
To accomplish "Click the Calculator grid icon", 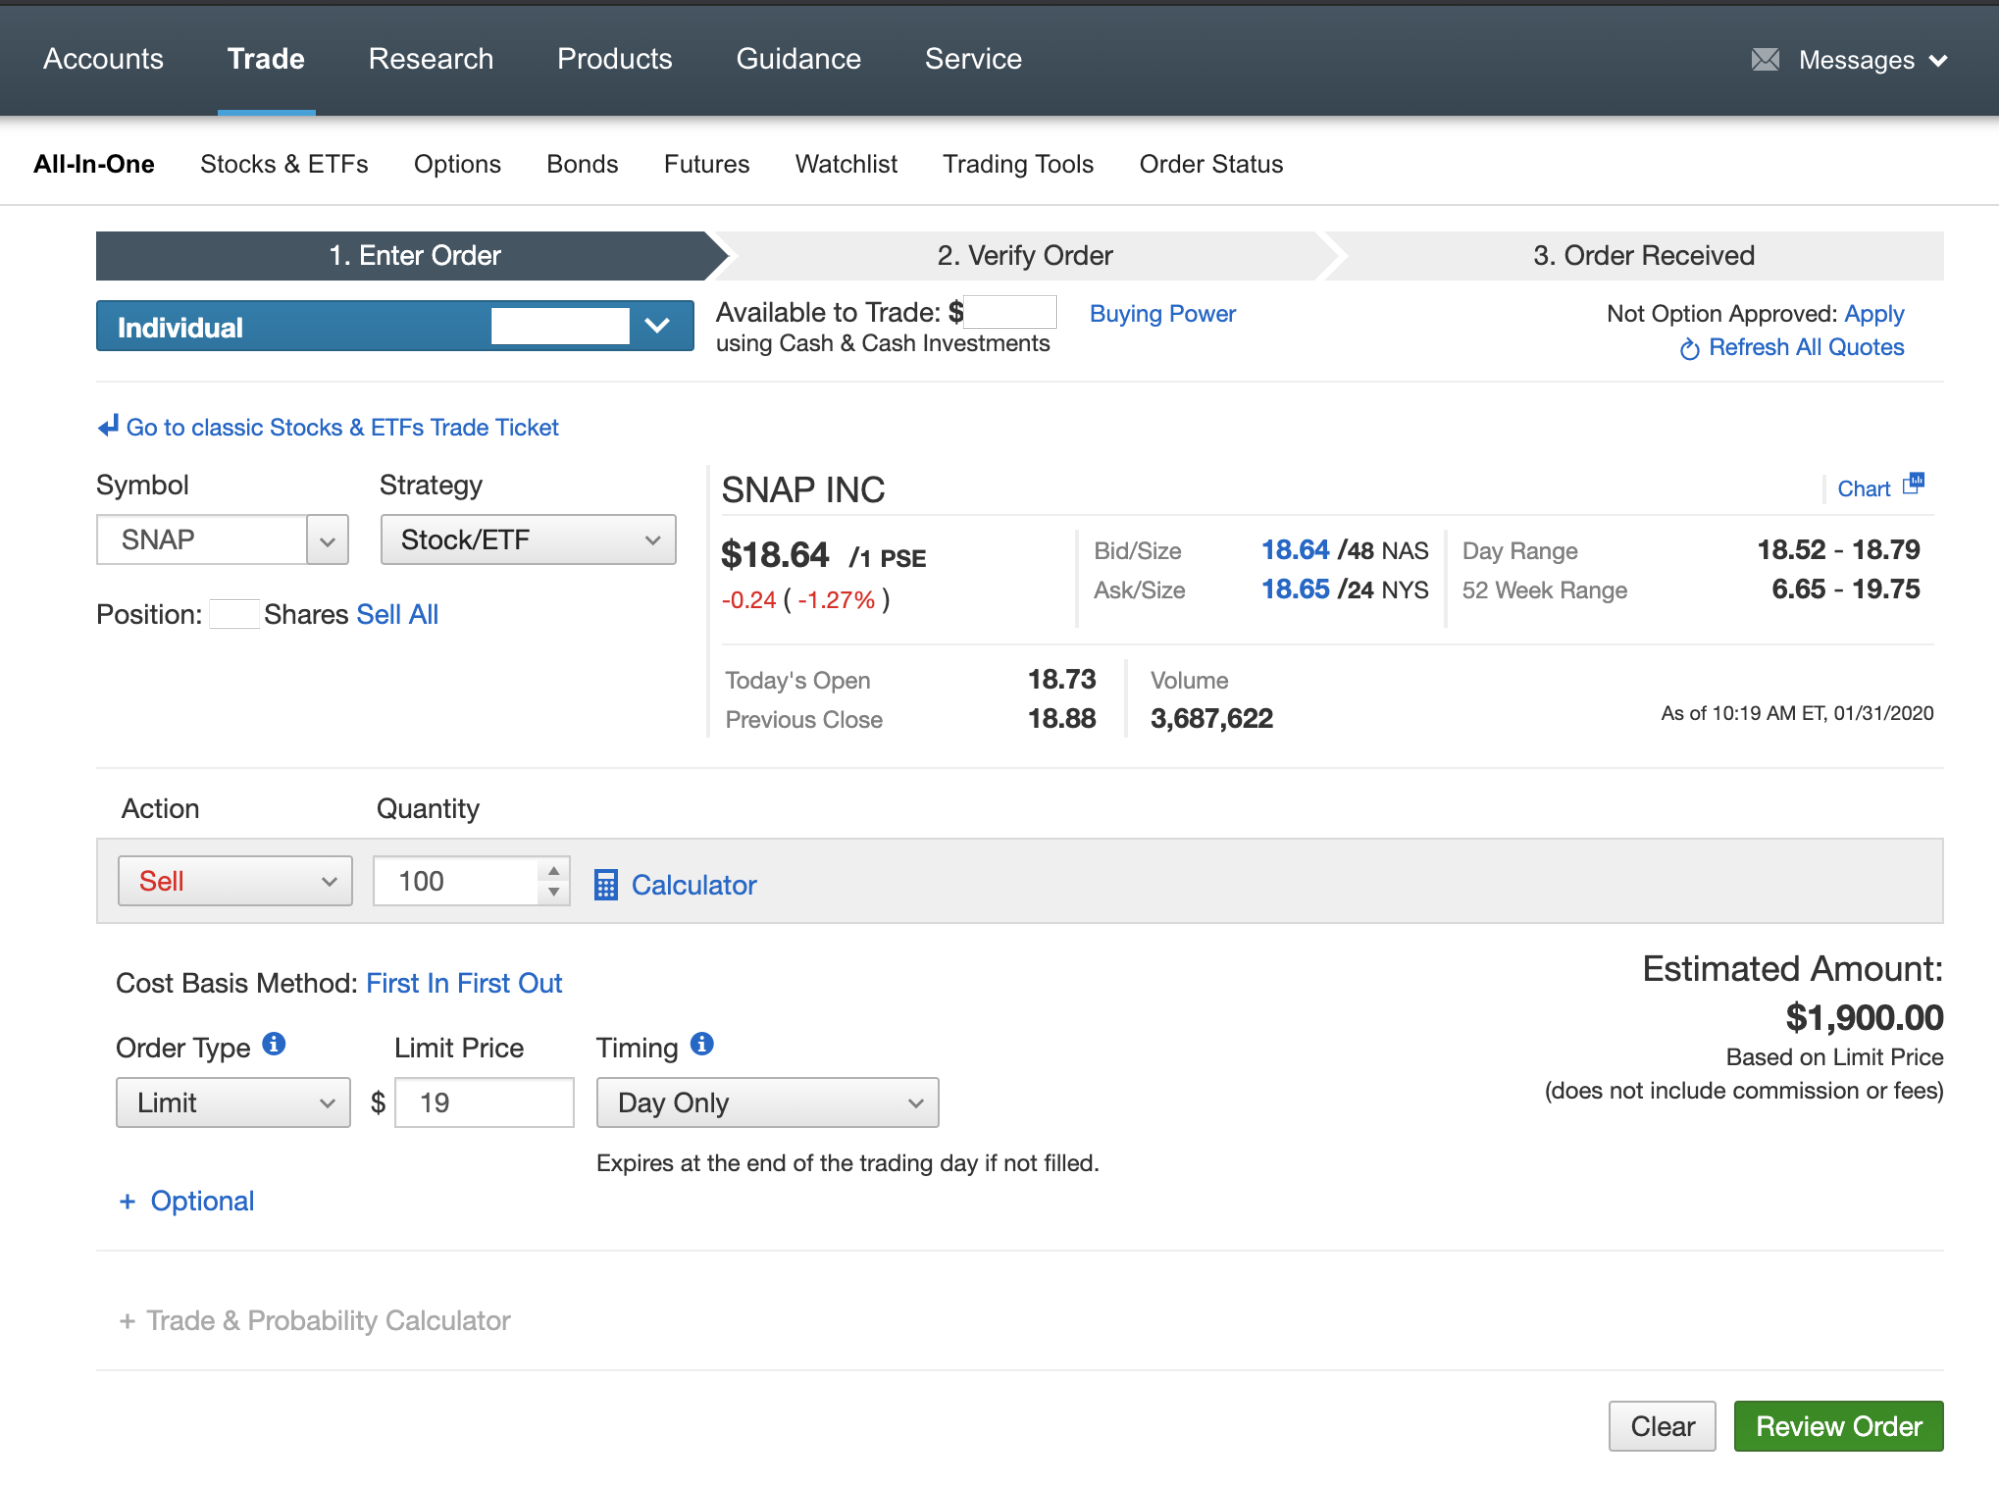I will click(605, 885).
